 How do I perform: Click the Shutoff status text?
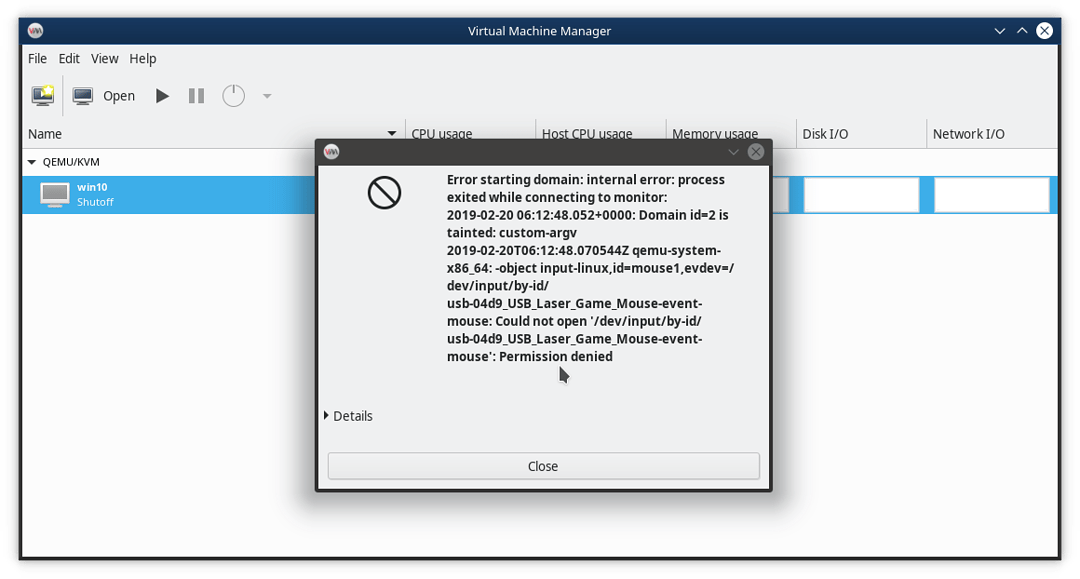click(95, 202)
